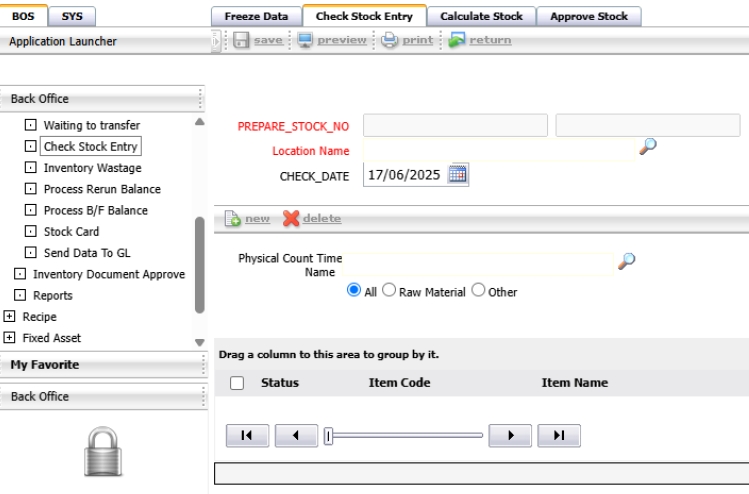Expand the Reports tree node
This screenshot has height=494, width=749.
pos(19,296)
